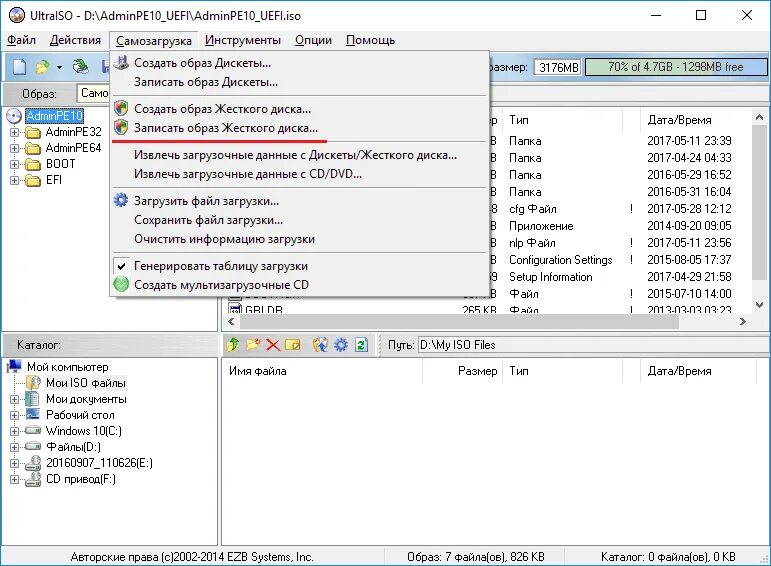Open the Инструменты menu
The height and width of the screenshot is (566, 771).
pyautogui.click(x=243, y=40)
